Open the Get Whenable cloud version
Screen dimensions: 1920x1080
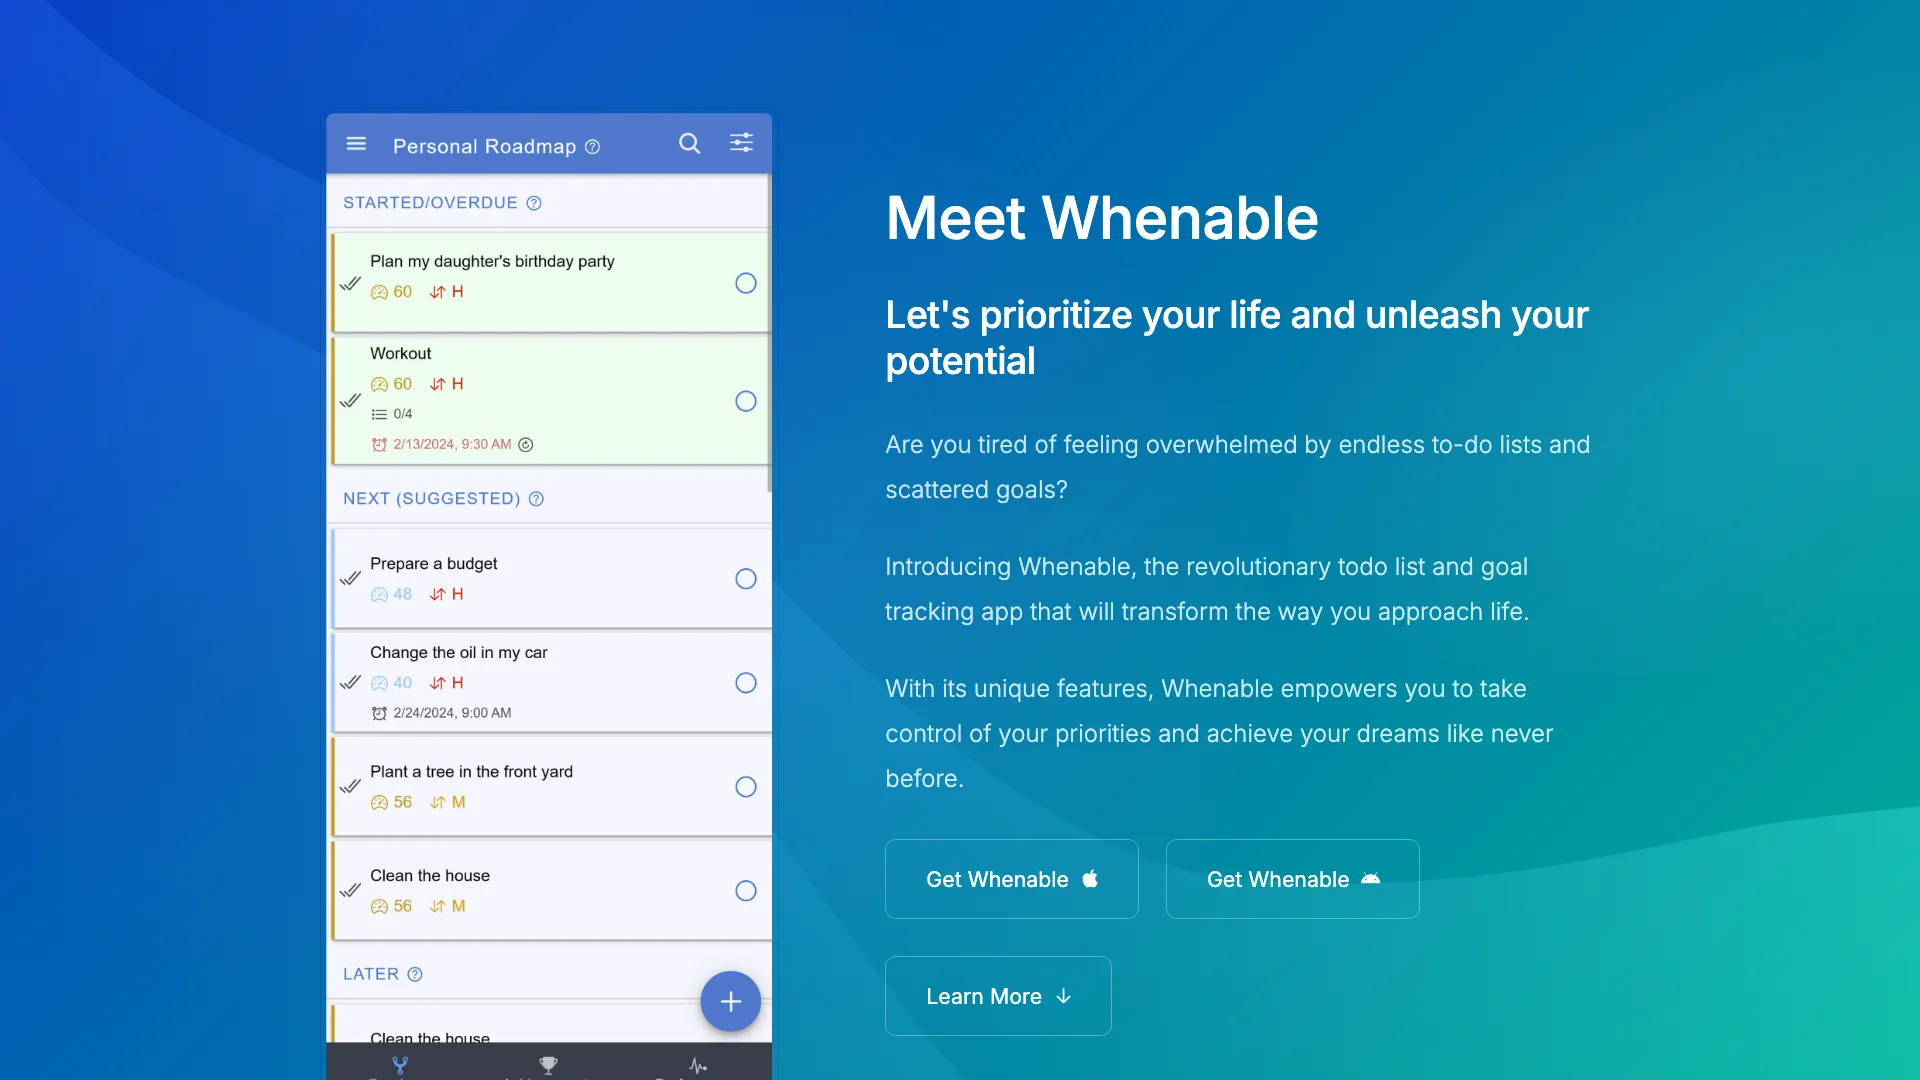[1292, 878]
